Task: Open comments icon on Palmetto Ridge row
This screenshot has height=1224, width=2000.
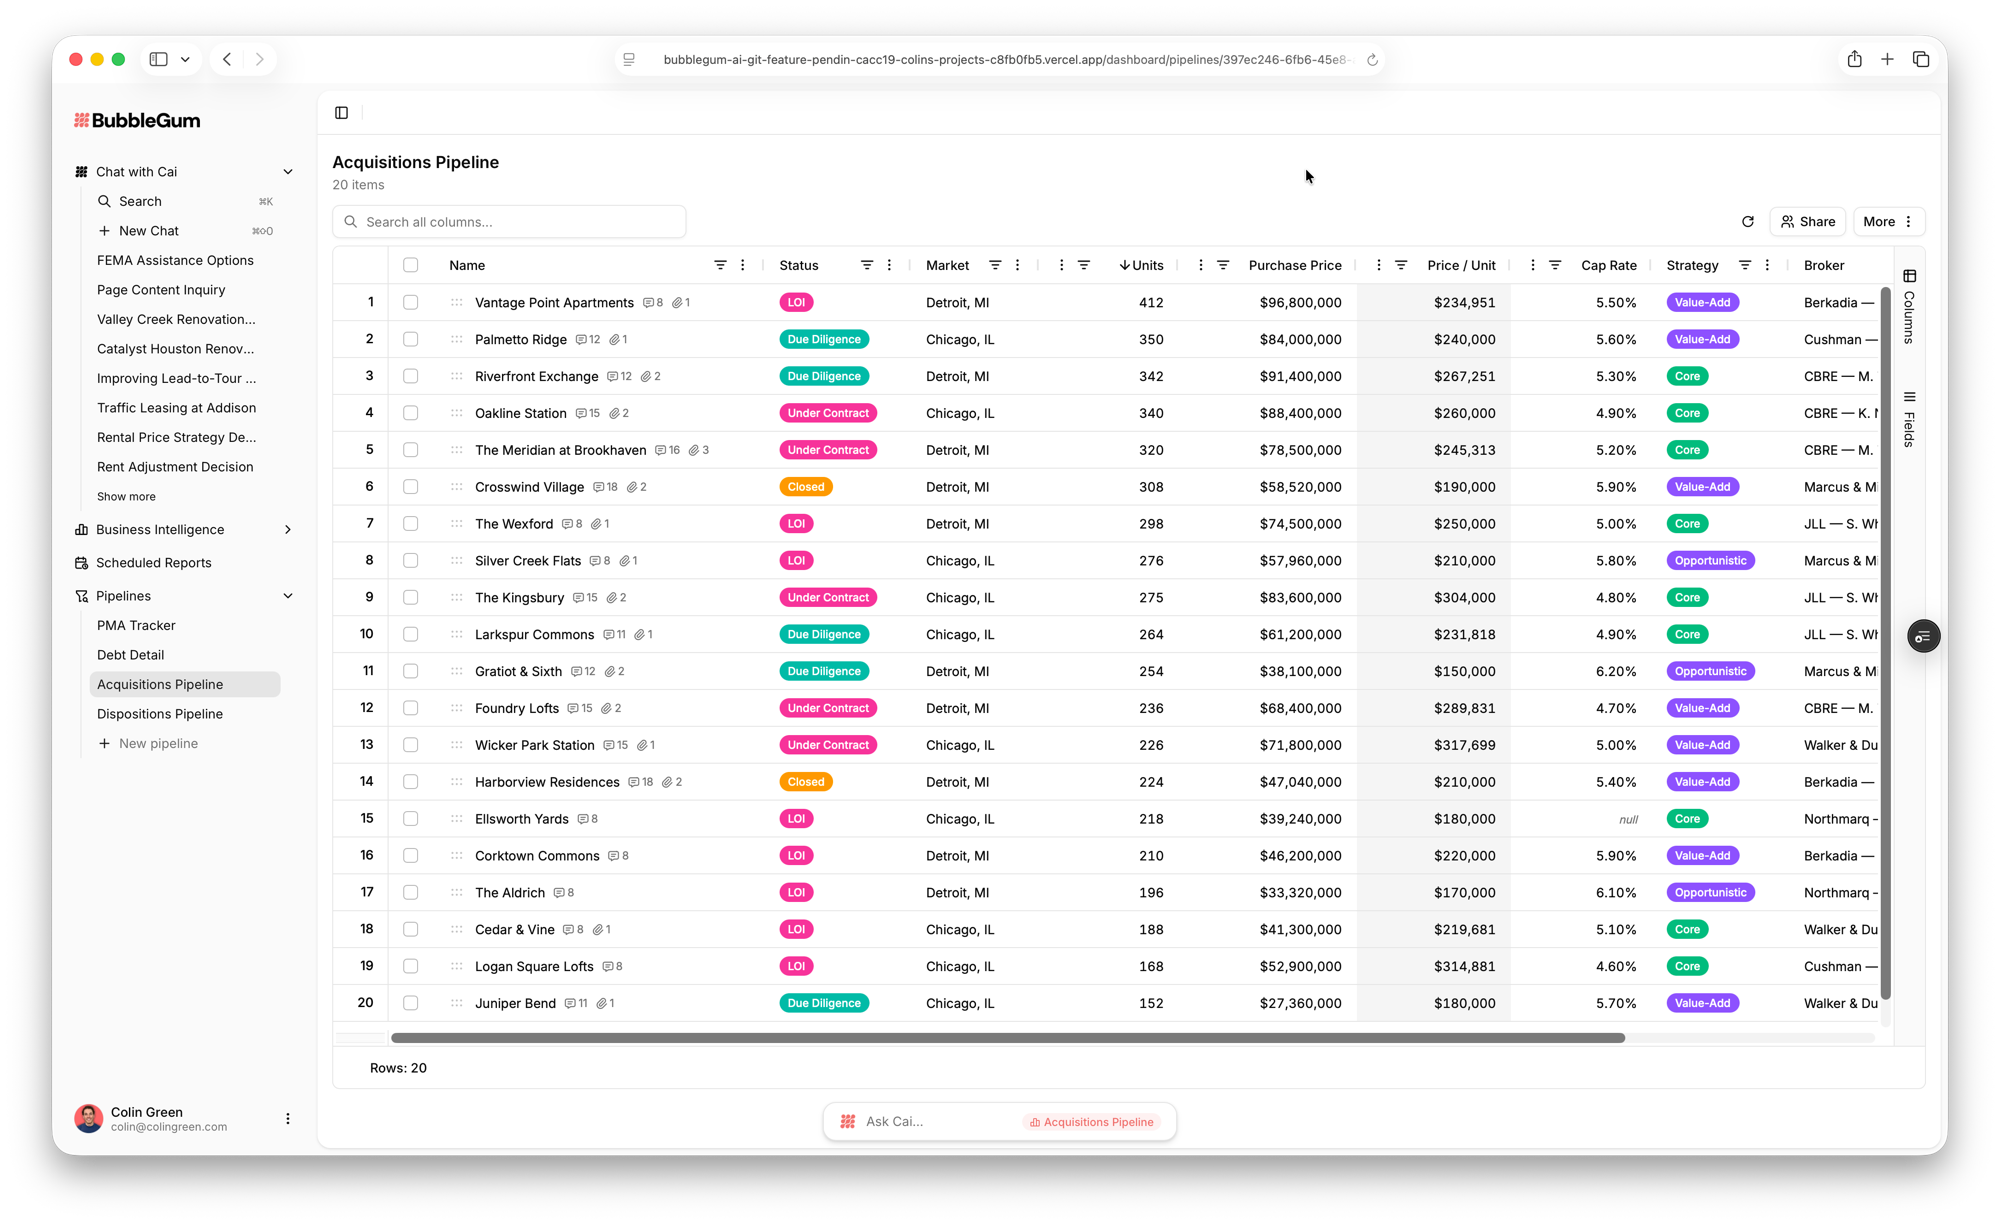Action: point(588,339)
